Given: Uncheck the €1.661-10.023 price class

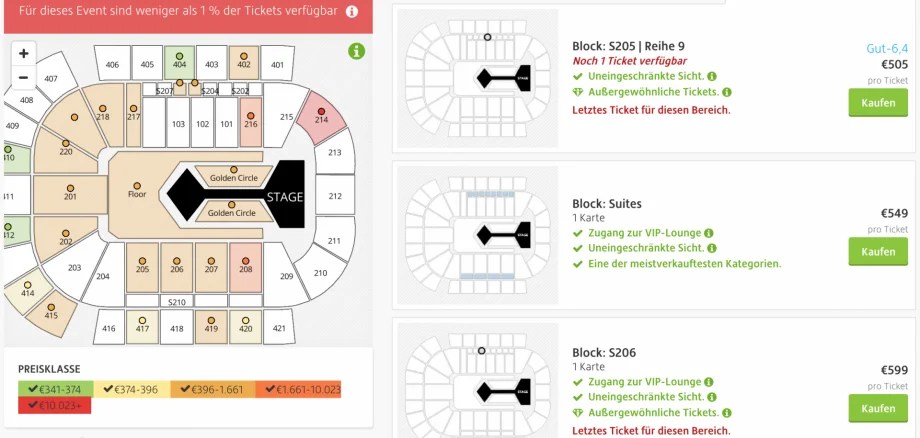Looking at the screenshot, I should click(298, 389).
